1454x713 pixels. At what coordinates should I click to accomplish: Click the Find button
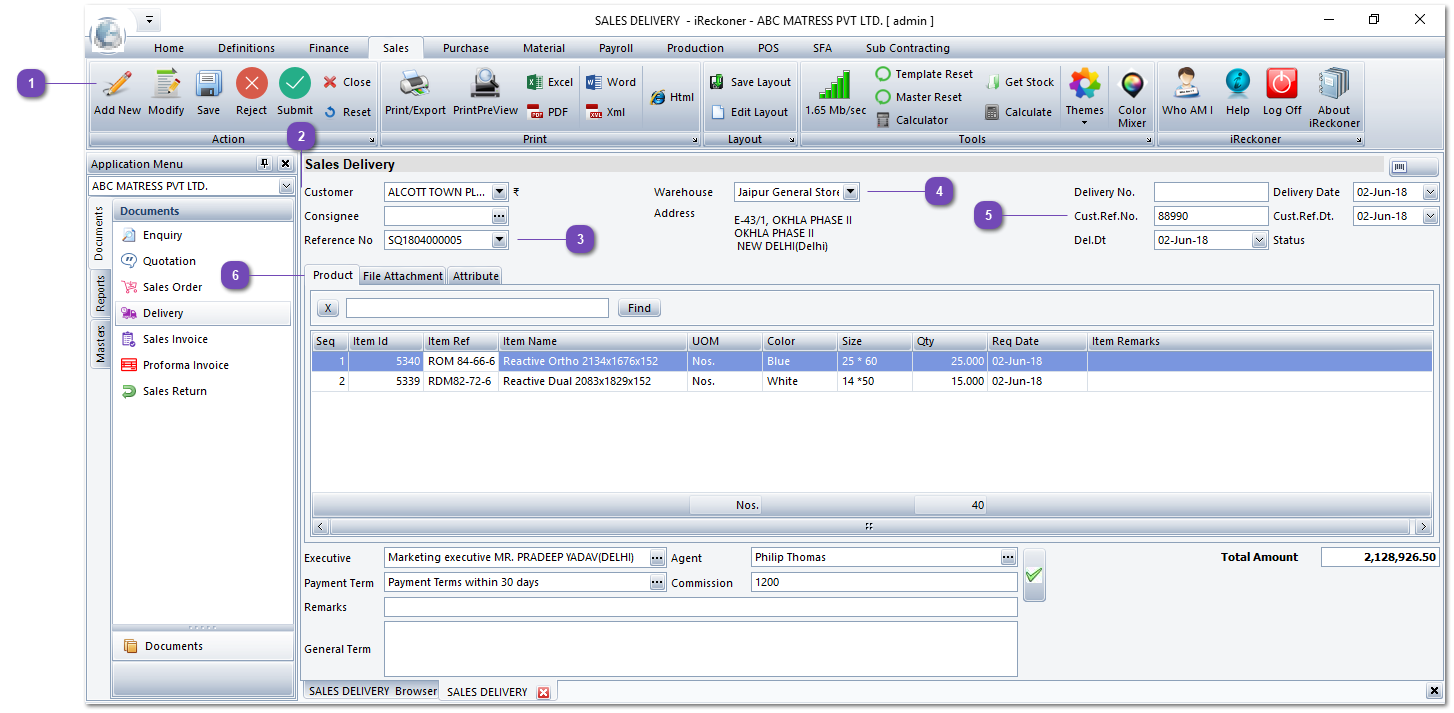pos(639,309)
